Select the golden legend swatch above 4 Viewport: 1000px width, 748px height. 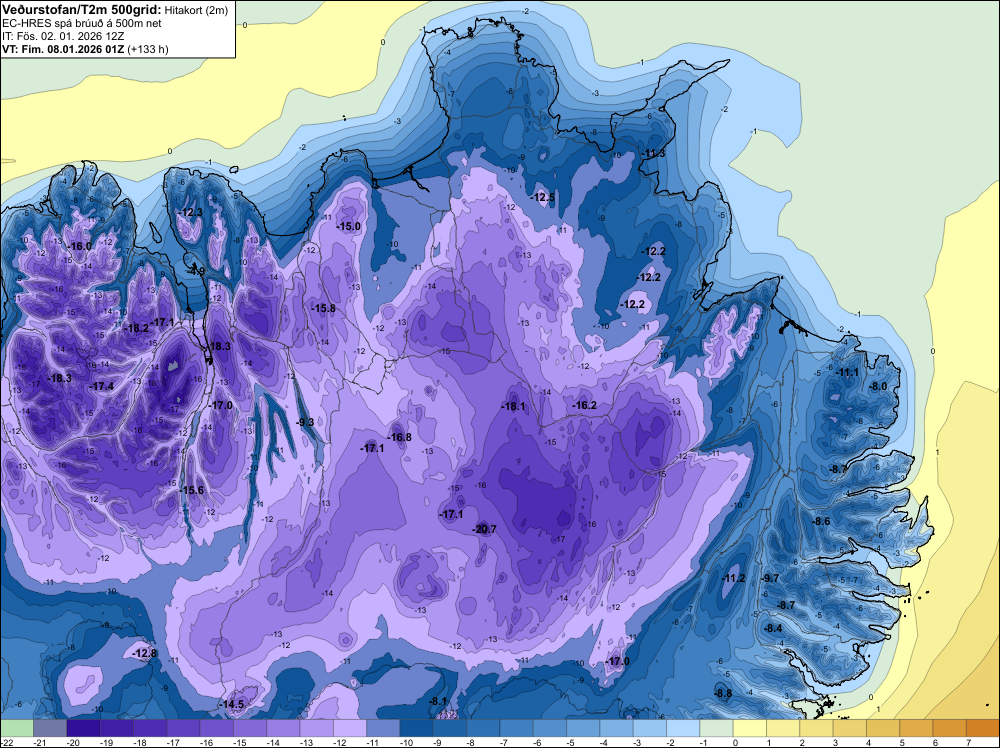(x=883, y=728)
